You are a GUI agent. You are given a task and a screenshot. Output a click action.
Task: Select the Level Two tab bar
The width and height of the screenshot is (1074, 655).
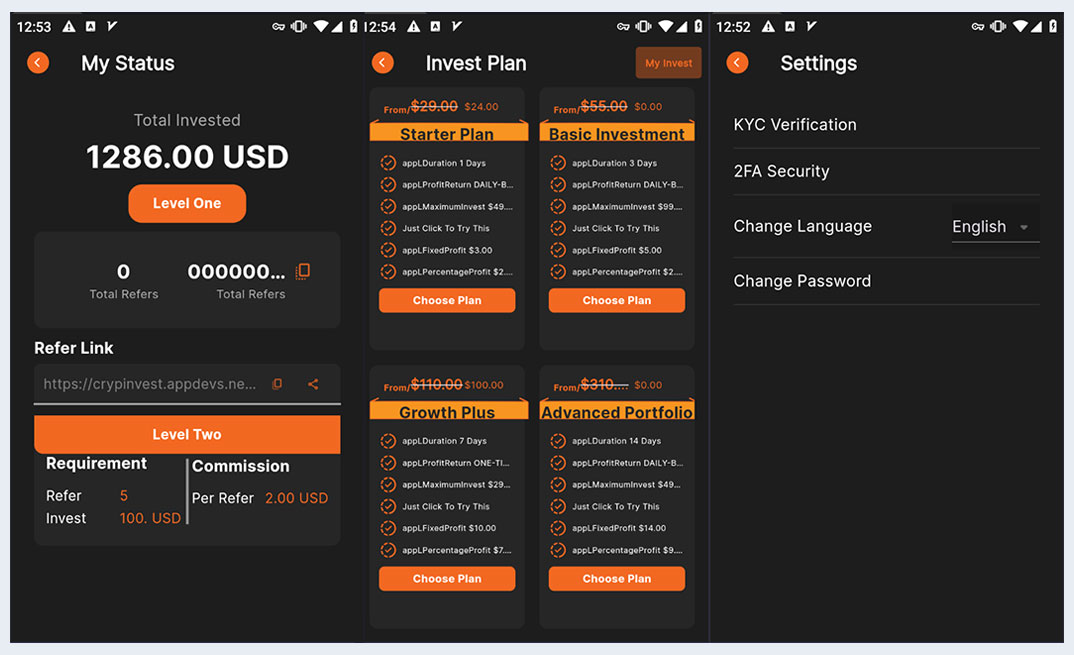coord(187,435)
